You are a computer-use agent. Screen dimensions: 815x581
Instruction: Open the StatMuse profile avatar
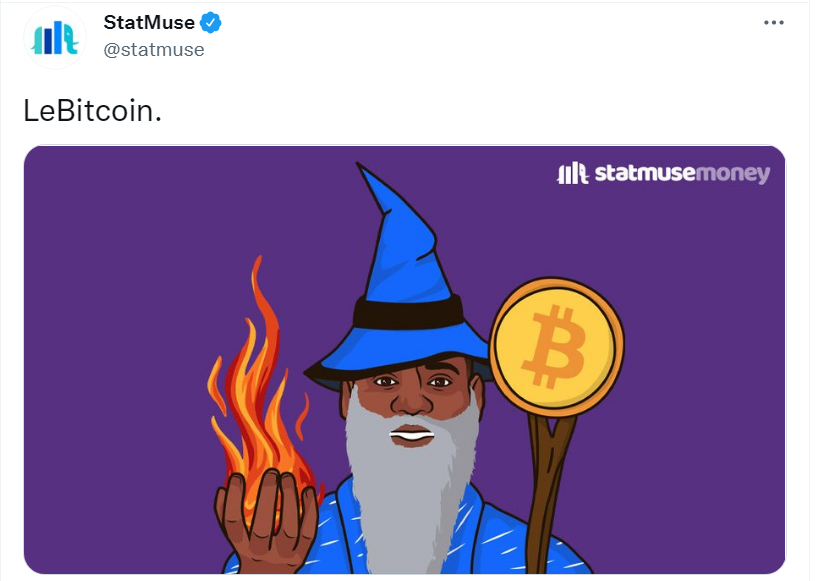(55, 38)
